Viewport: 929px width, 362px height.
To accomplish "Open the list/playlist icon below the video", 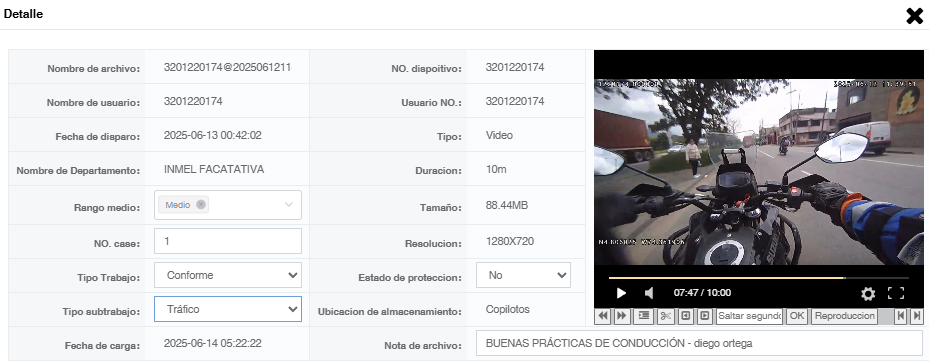I will point(643,316).
